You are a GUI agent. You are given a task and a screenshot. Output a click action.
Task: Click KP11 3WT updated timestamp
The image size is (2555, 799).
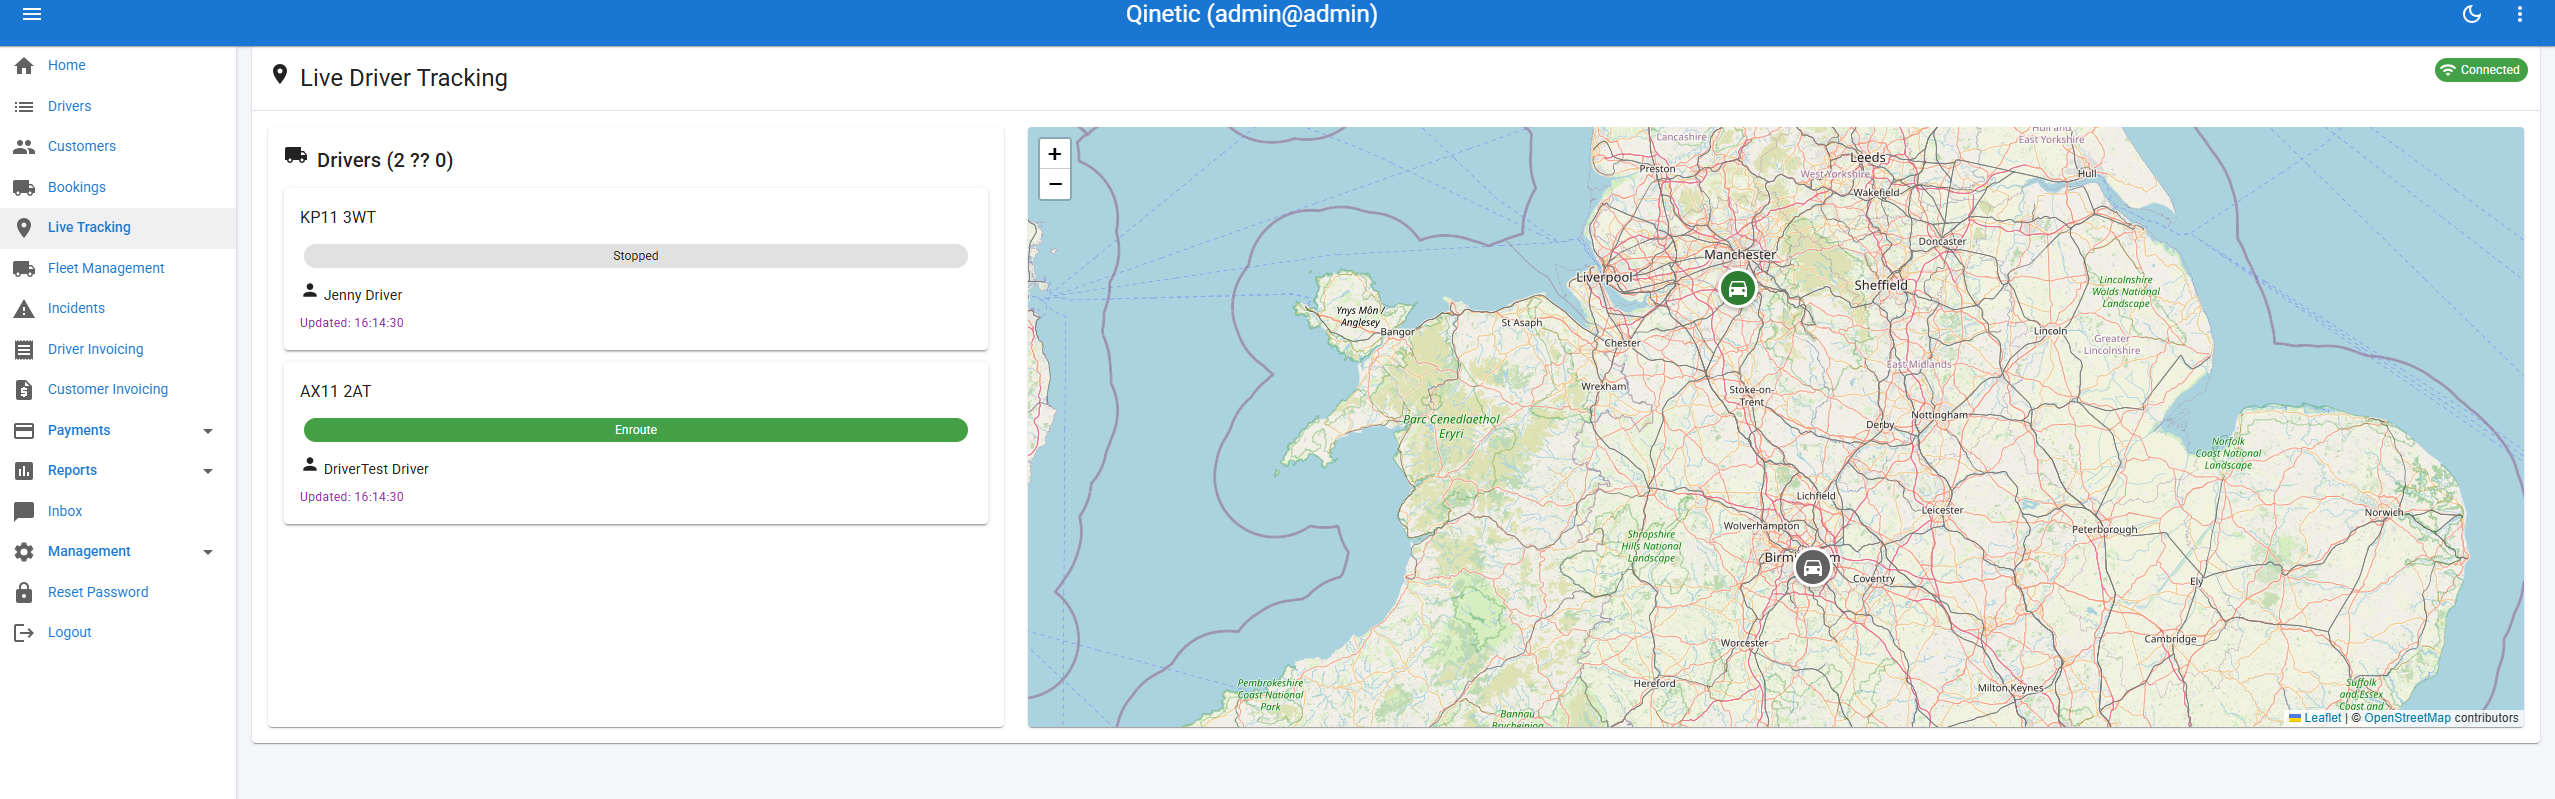352,323
